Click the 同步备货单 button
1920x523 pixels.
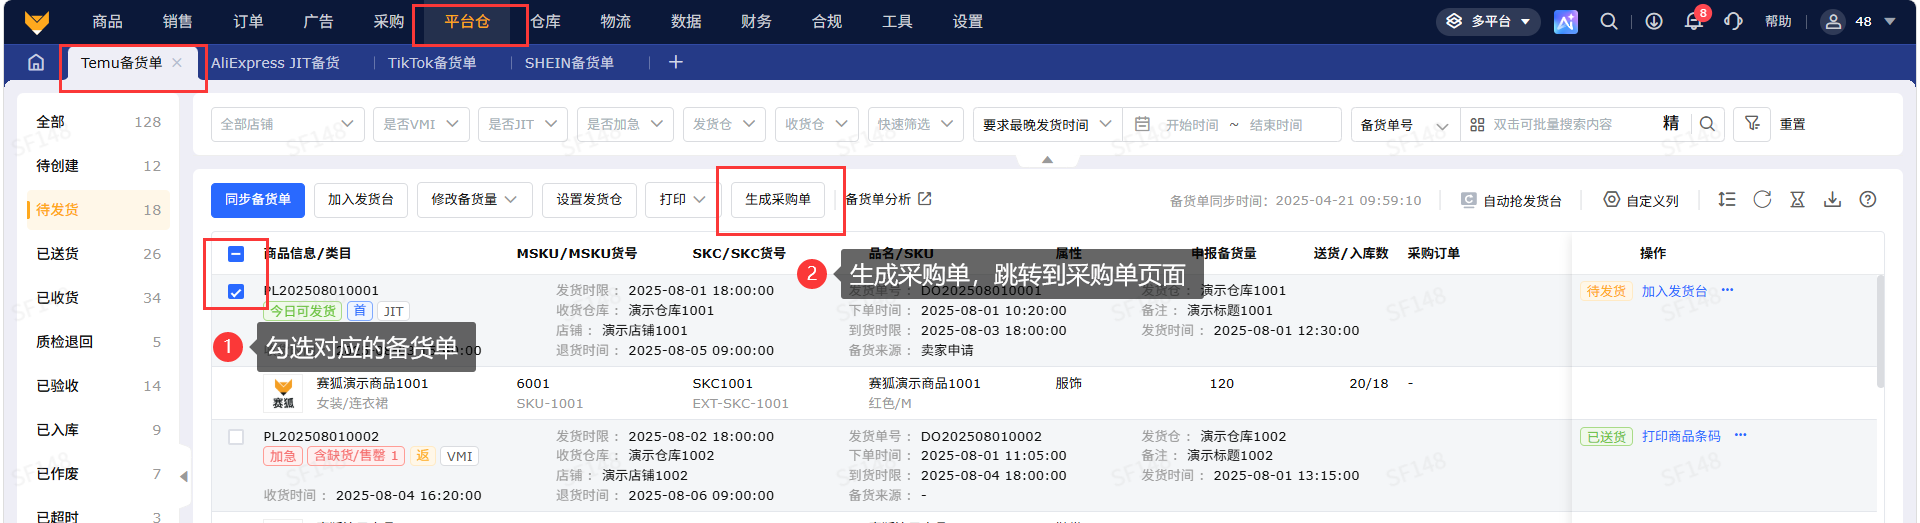tap(258, 200)
